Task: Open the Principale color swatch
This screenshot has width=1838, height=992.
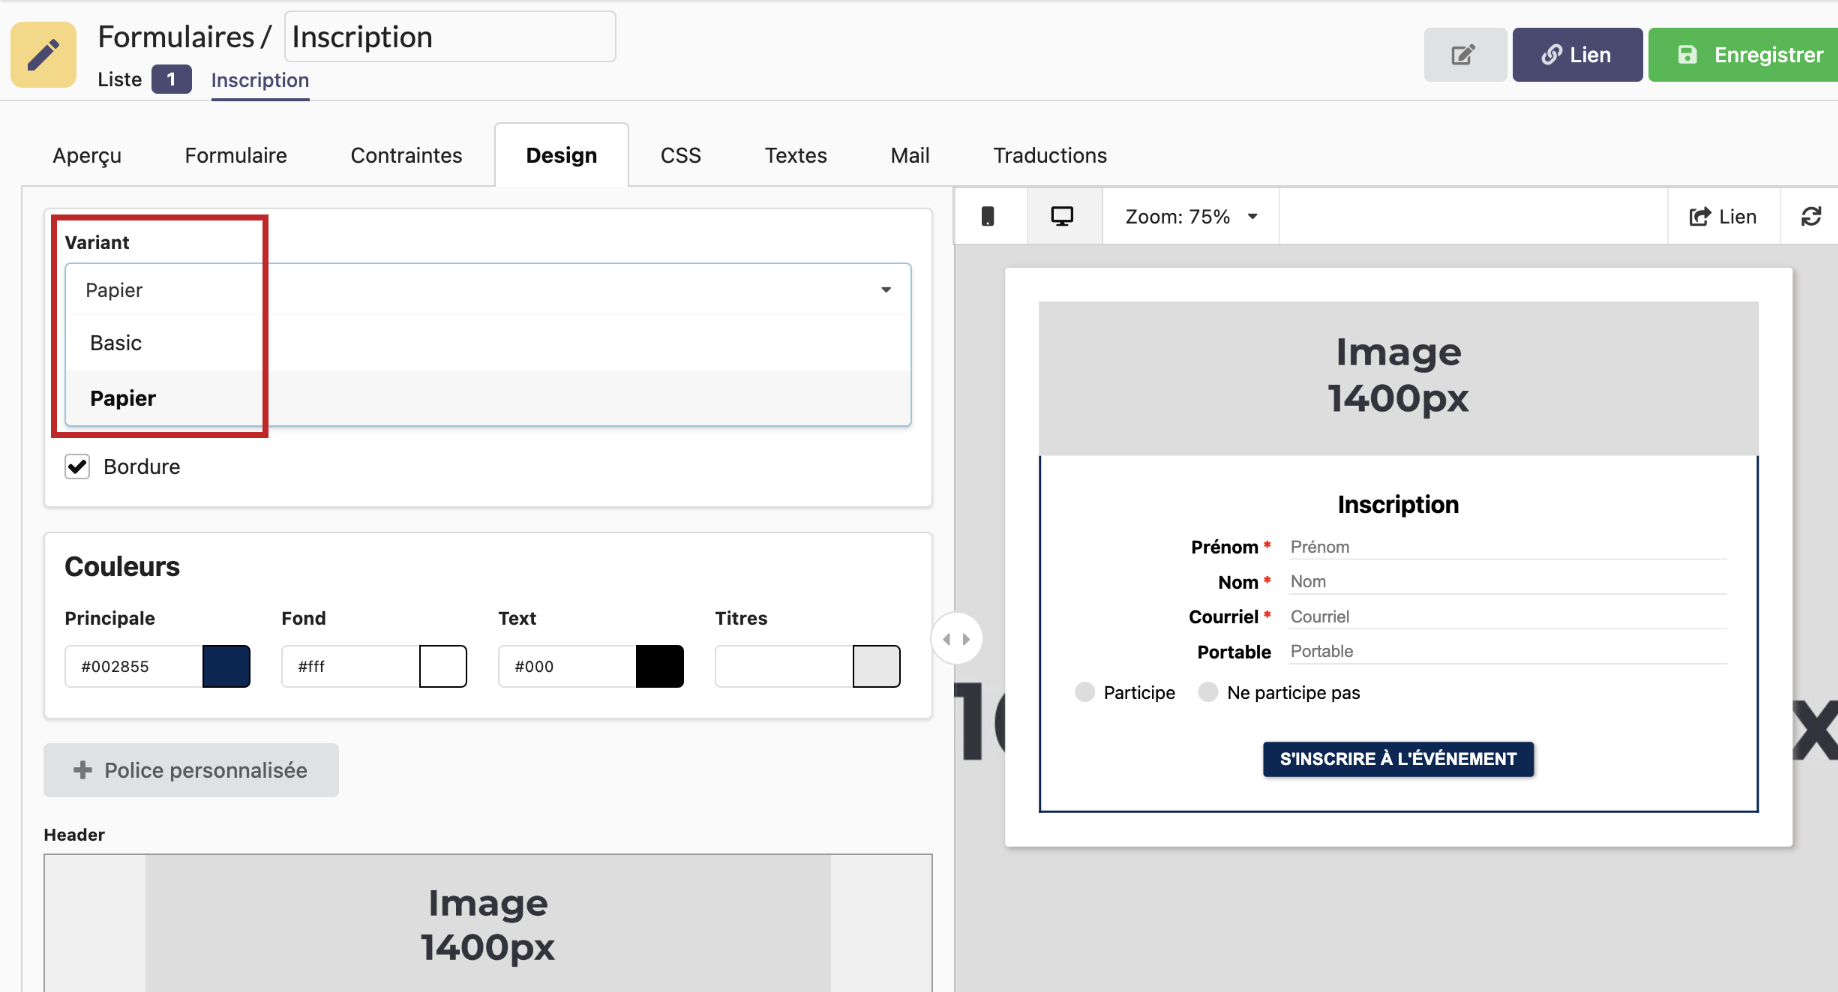Action: click(x=226, y=667)
